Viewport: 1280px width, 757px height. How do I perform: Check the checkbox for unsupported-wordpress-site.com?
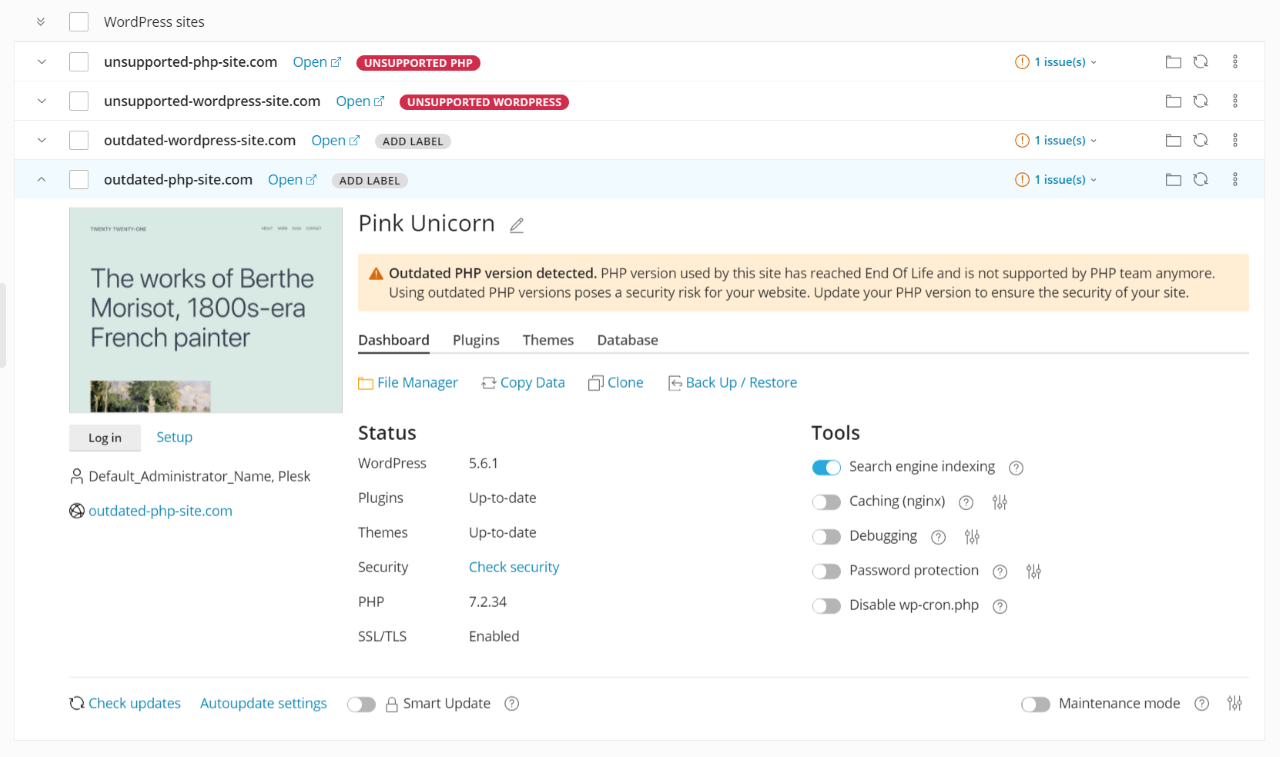(78, 100)
